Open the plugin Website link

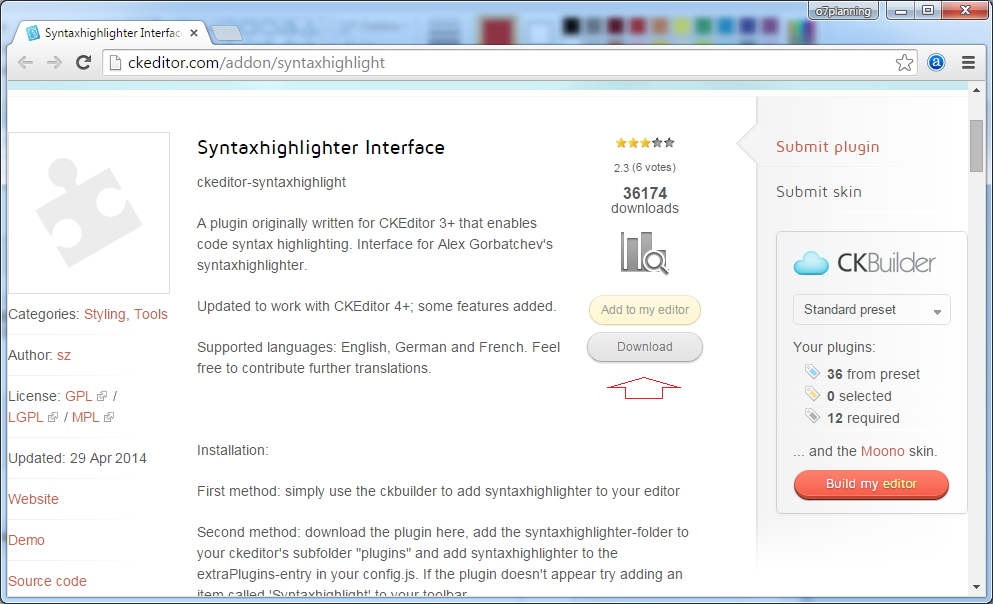coord(34,500)
